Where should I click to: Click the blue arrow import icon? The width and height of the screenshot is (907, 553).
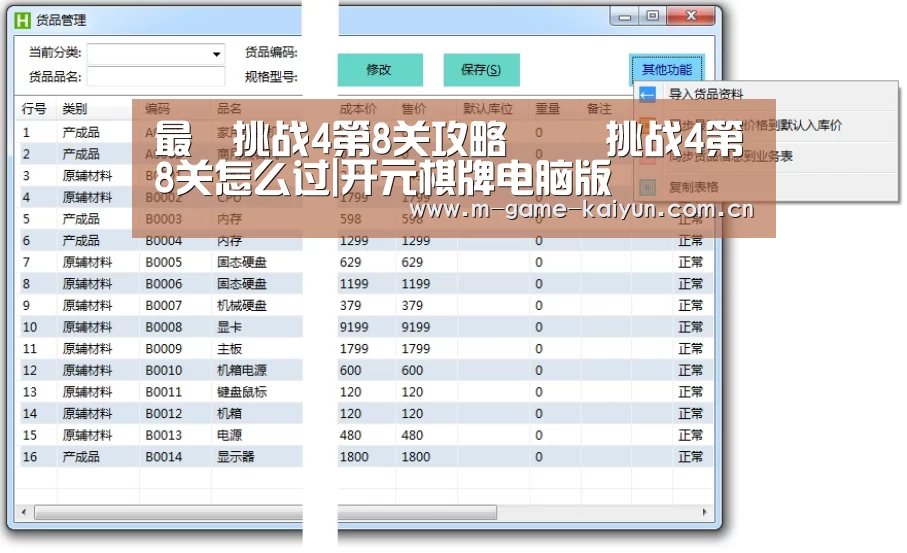coord(647,94)
